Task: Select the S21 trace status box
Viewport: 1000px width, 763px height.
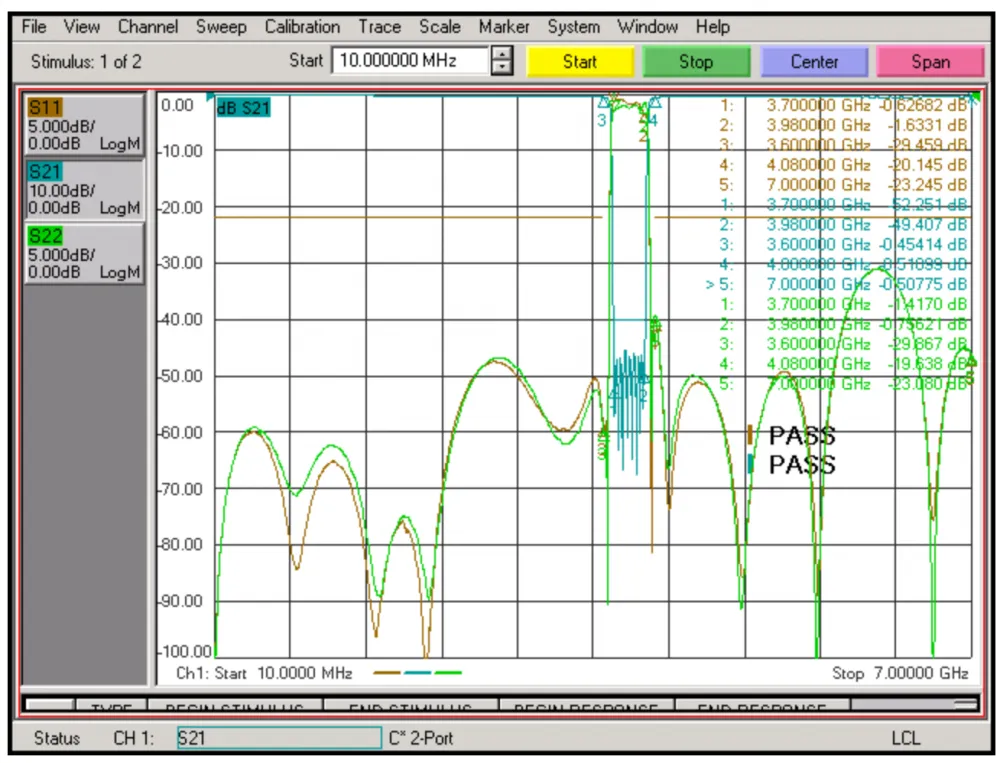Action: [x=84, y=189]
